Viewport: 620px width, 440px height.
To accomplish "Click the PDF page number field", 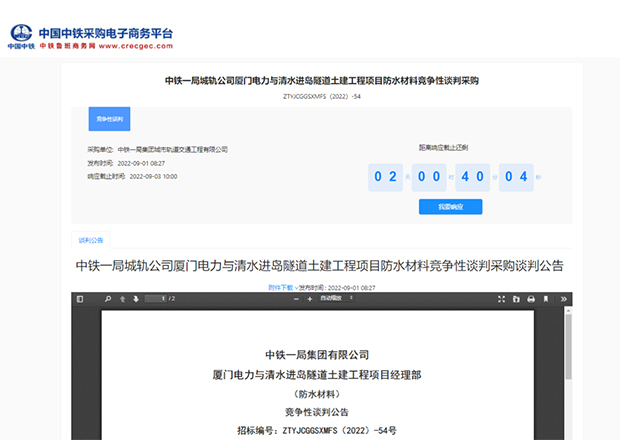I will [156, 299].
